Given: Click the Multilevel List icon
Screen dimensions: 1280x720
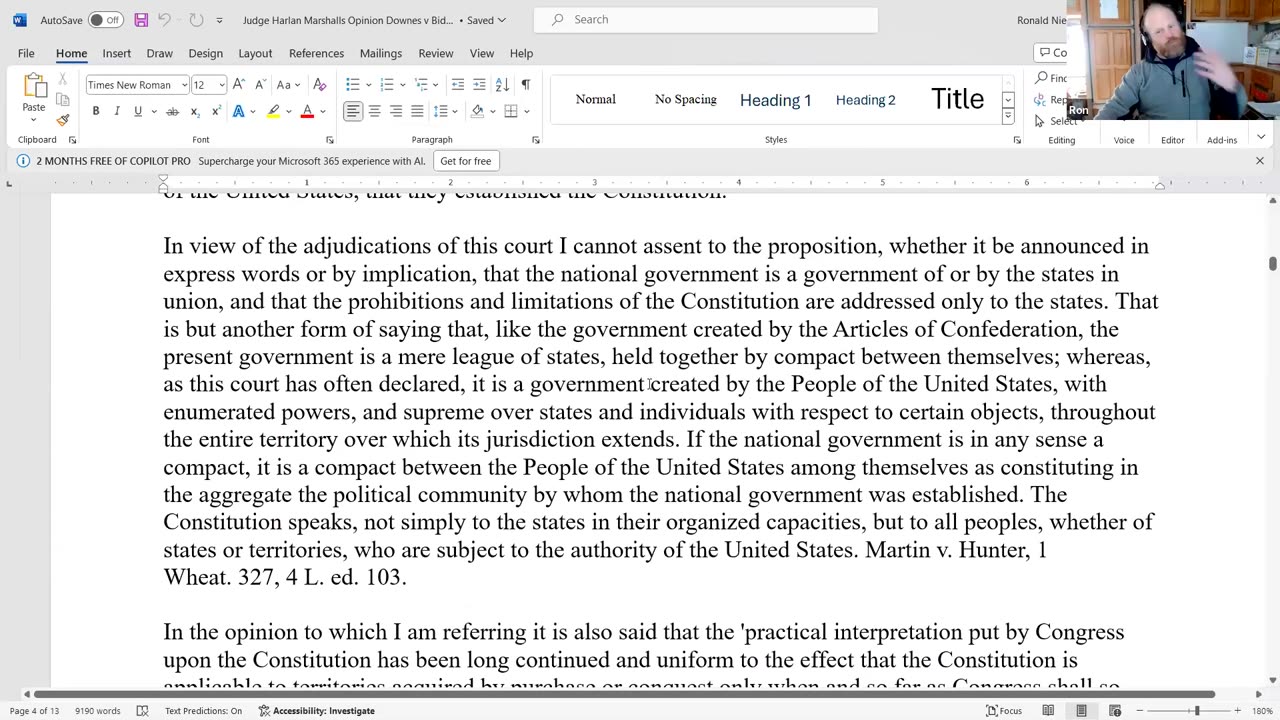Looking at the screenshot, I should (421, 85).
